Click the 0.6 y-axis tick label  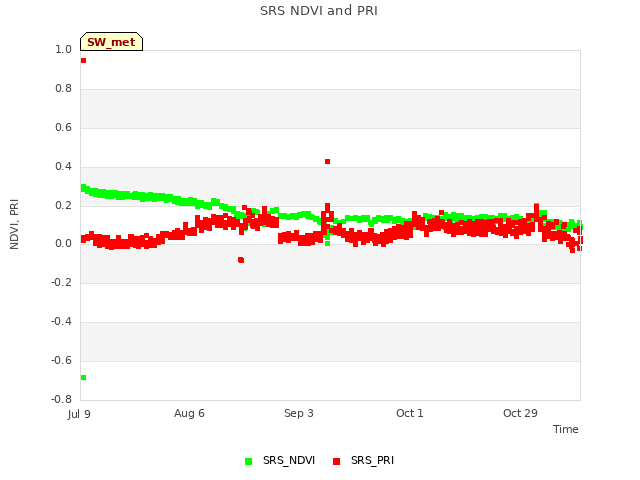tap(63, 127)
